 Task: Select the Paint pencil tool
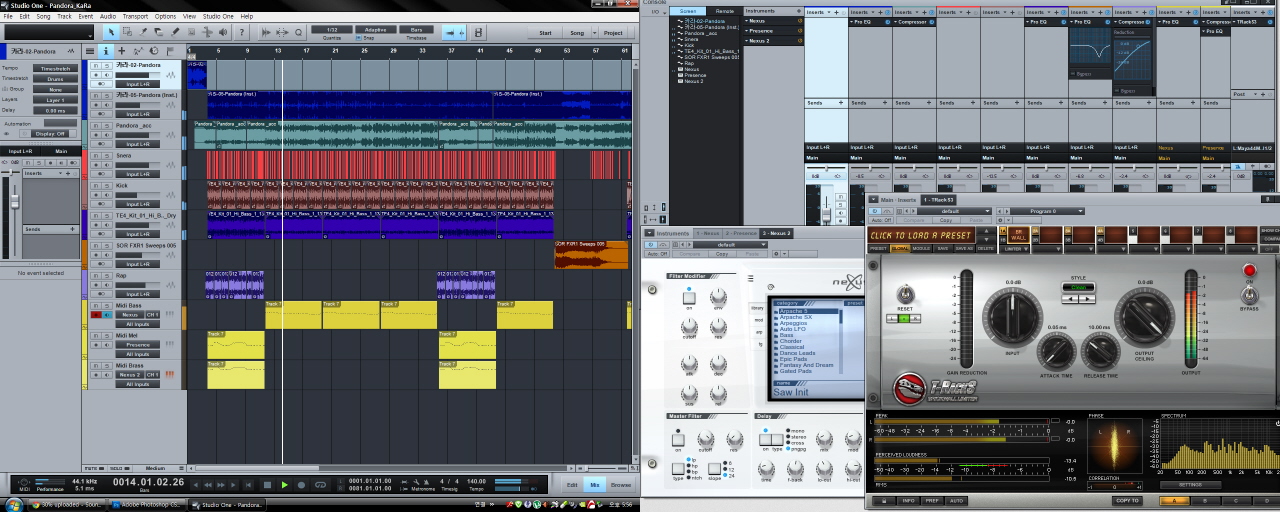(175, 32)
